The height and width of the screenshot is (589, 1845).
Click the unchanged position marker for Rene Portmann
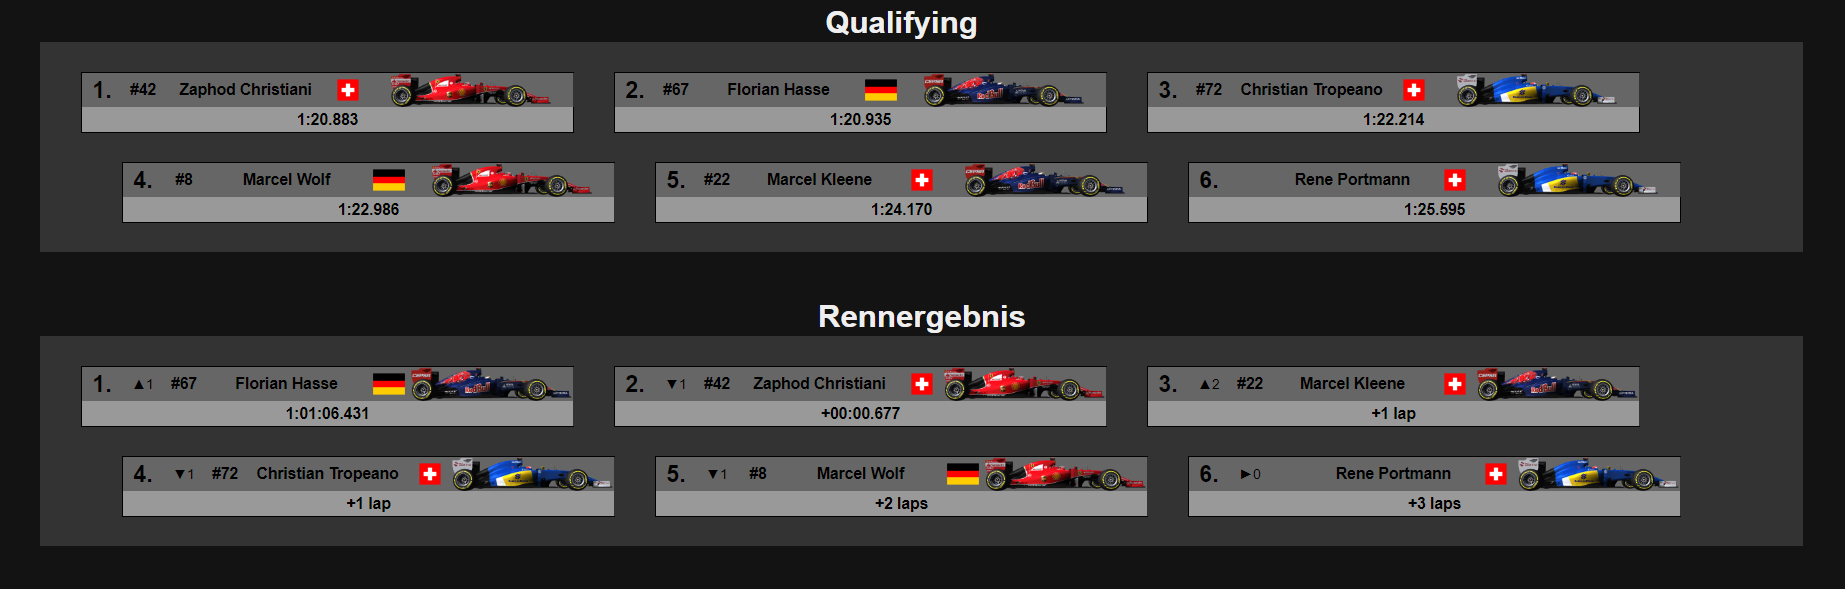pyautogui.click(x=1250, y=474)
